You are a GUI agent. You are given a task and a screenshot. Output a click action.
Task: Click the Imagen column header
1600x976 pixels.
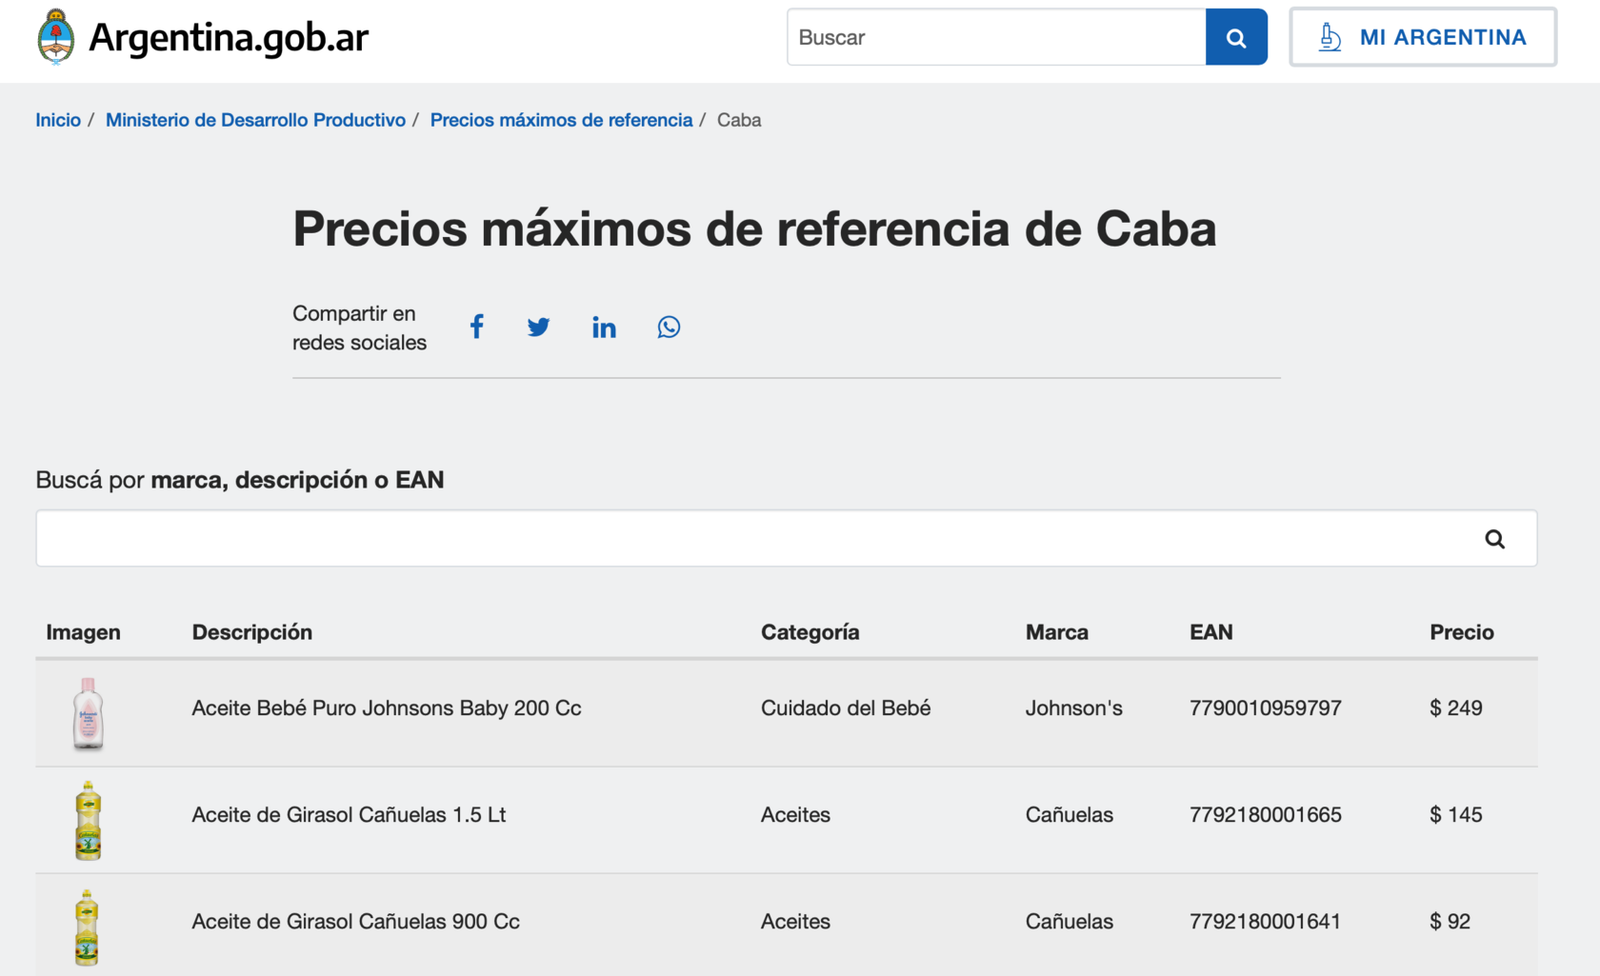point(83,632)
